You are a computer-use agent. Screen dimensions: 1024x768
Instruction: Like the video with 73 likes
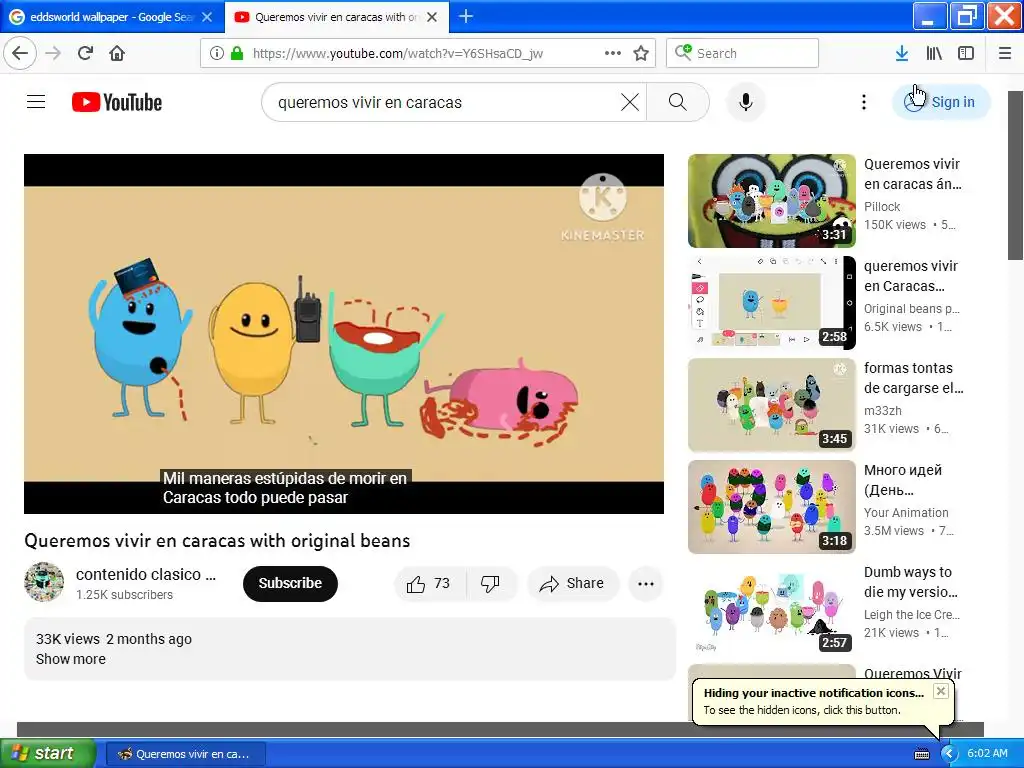click(x=429, y=583)
